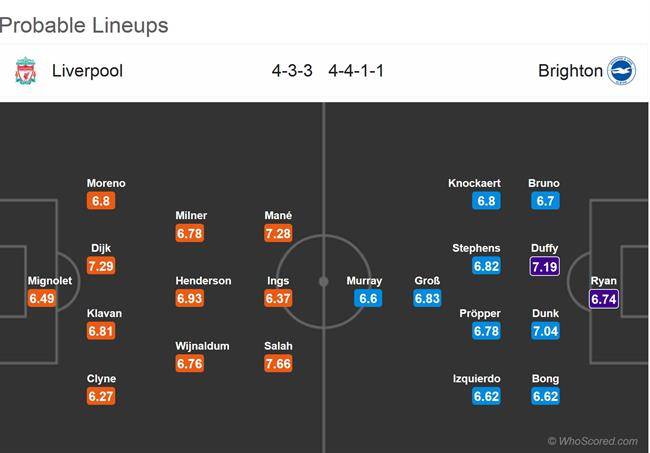Click the Henderson player name

point(203,281)
